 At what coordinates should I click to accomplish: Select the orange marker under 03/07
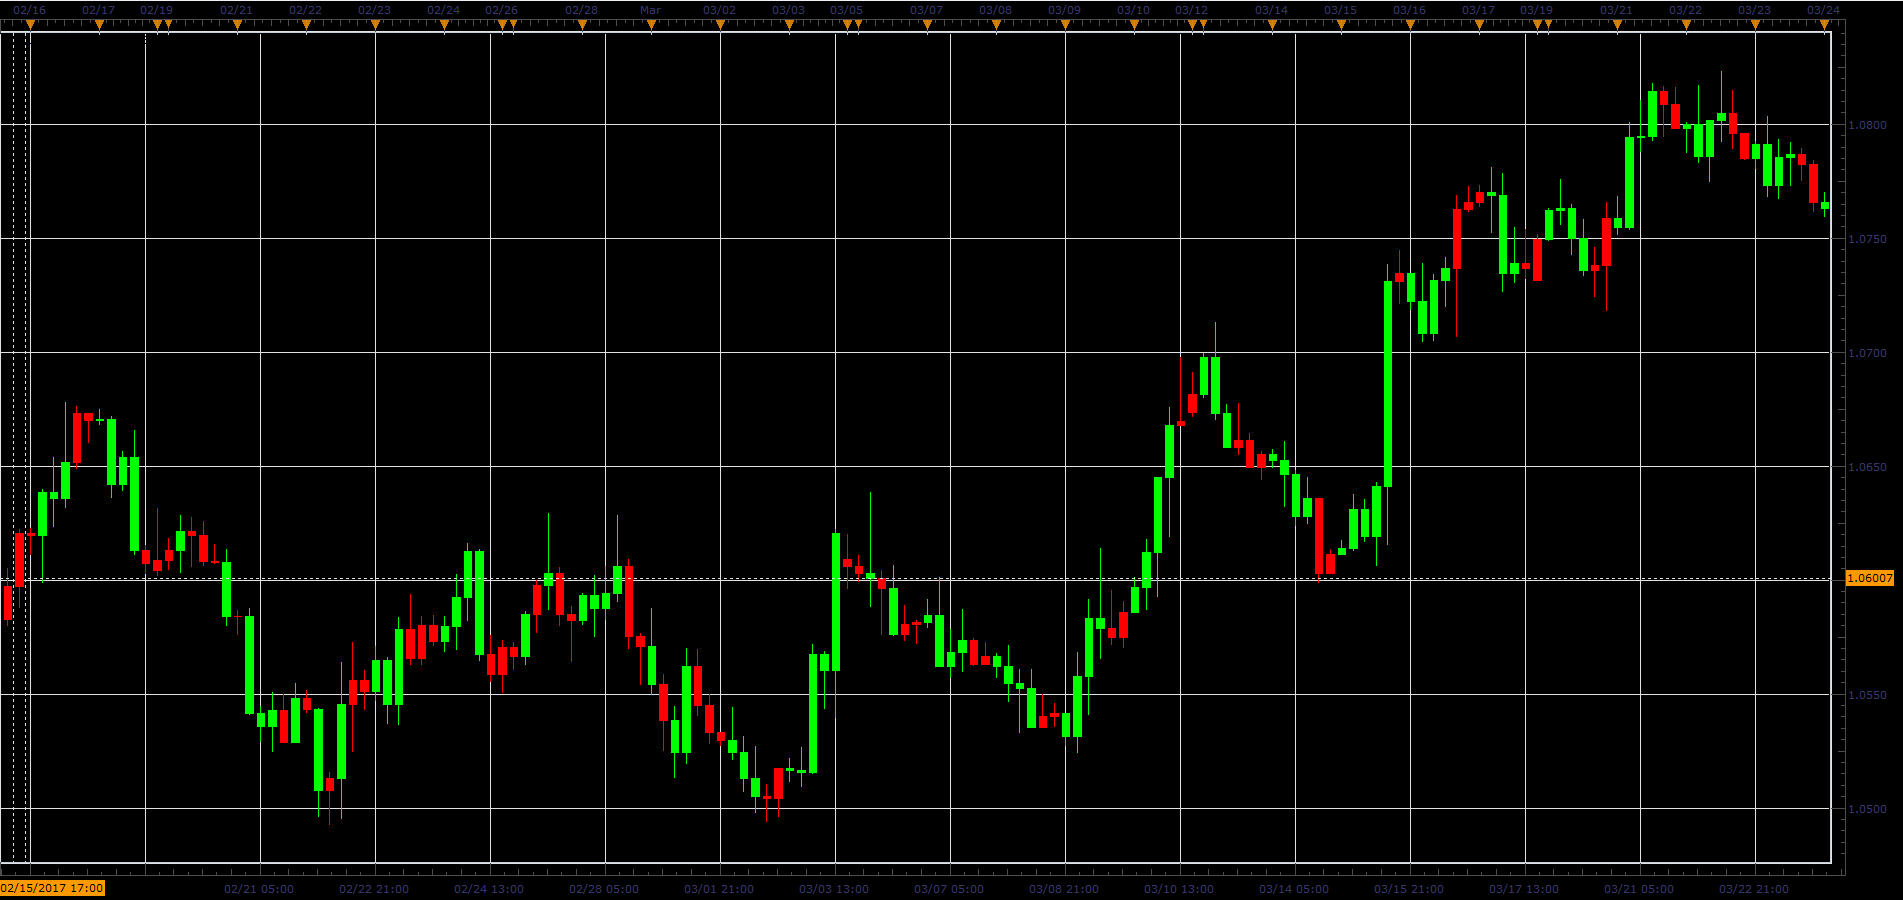(x=927, y=26)
